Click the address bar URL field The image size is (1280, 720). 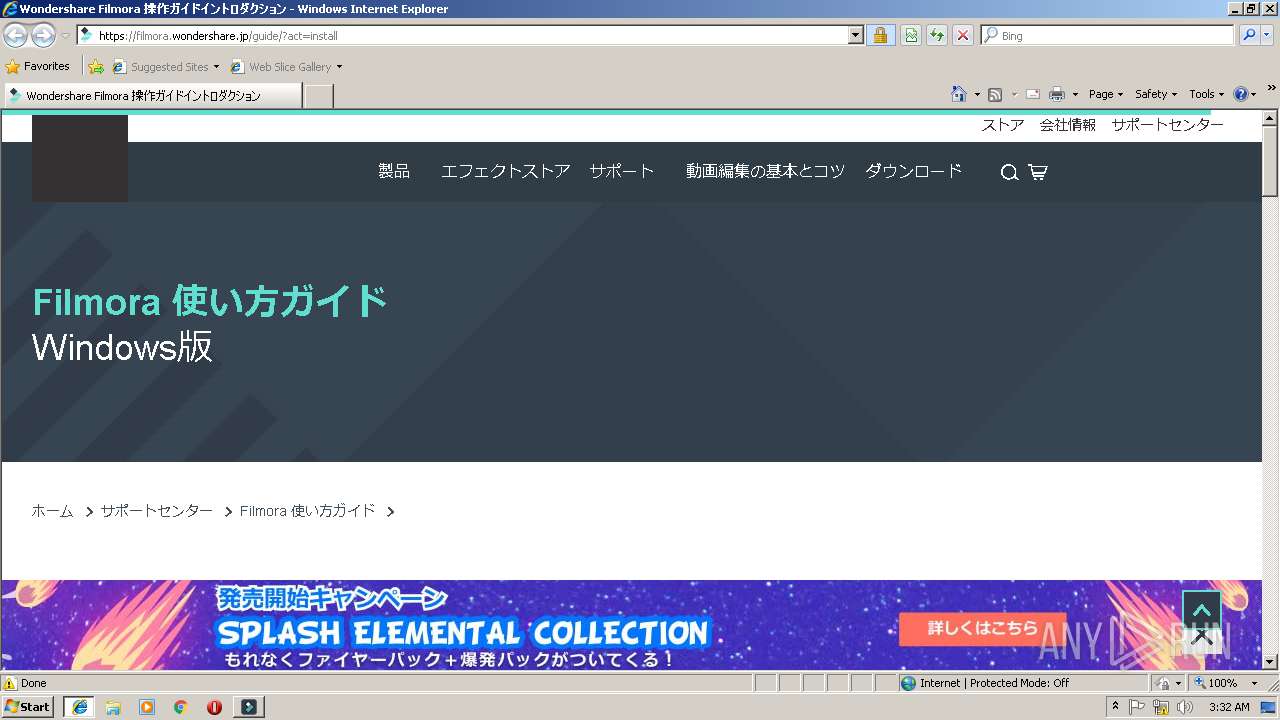point(462,35)
